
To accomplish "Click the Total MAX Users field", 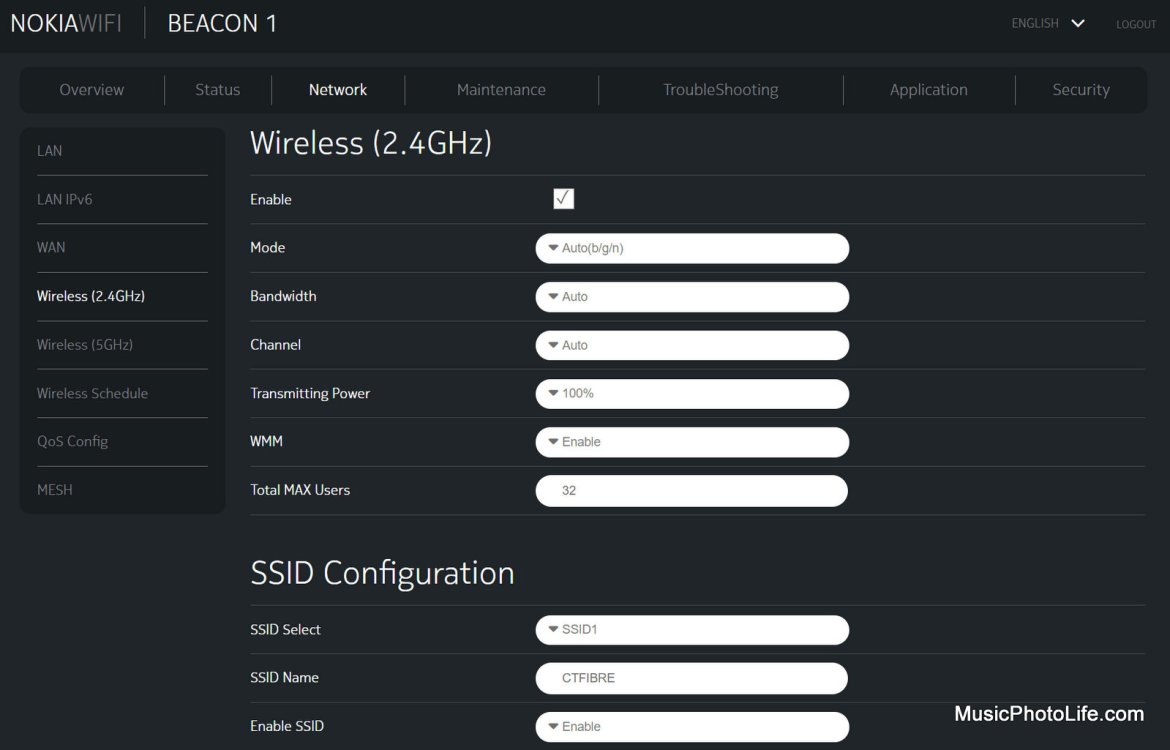I will pyautogui.click(x=691, y=490).
